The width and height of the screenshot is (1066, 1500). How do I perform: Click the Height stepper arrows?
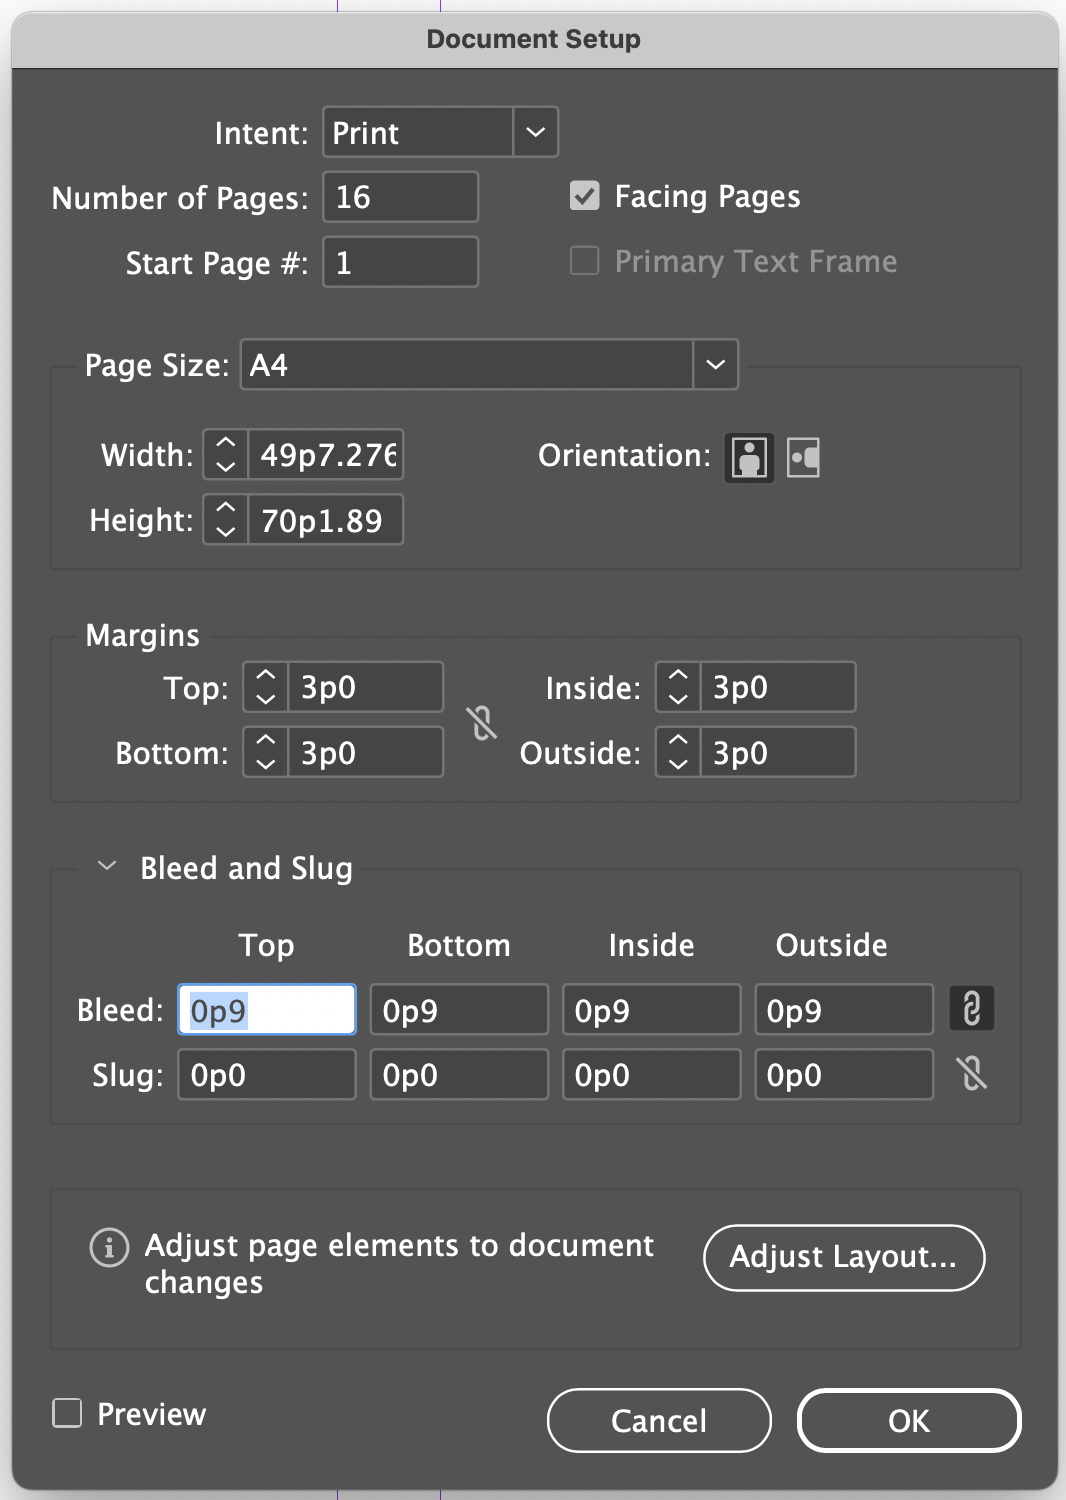point(226,520)
